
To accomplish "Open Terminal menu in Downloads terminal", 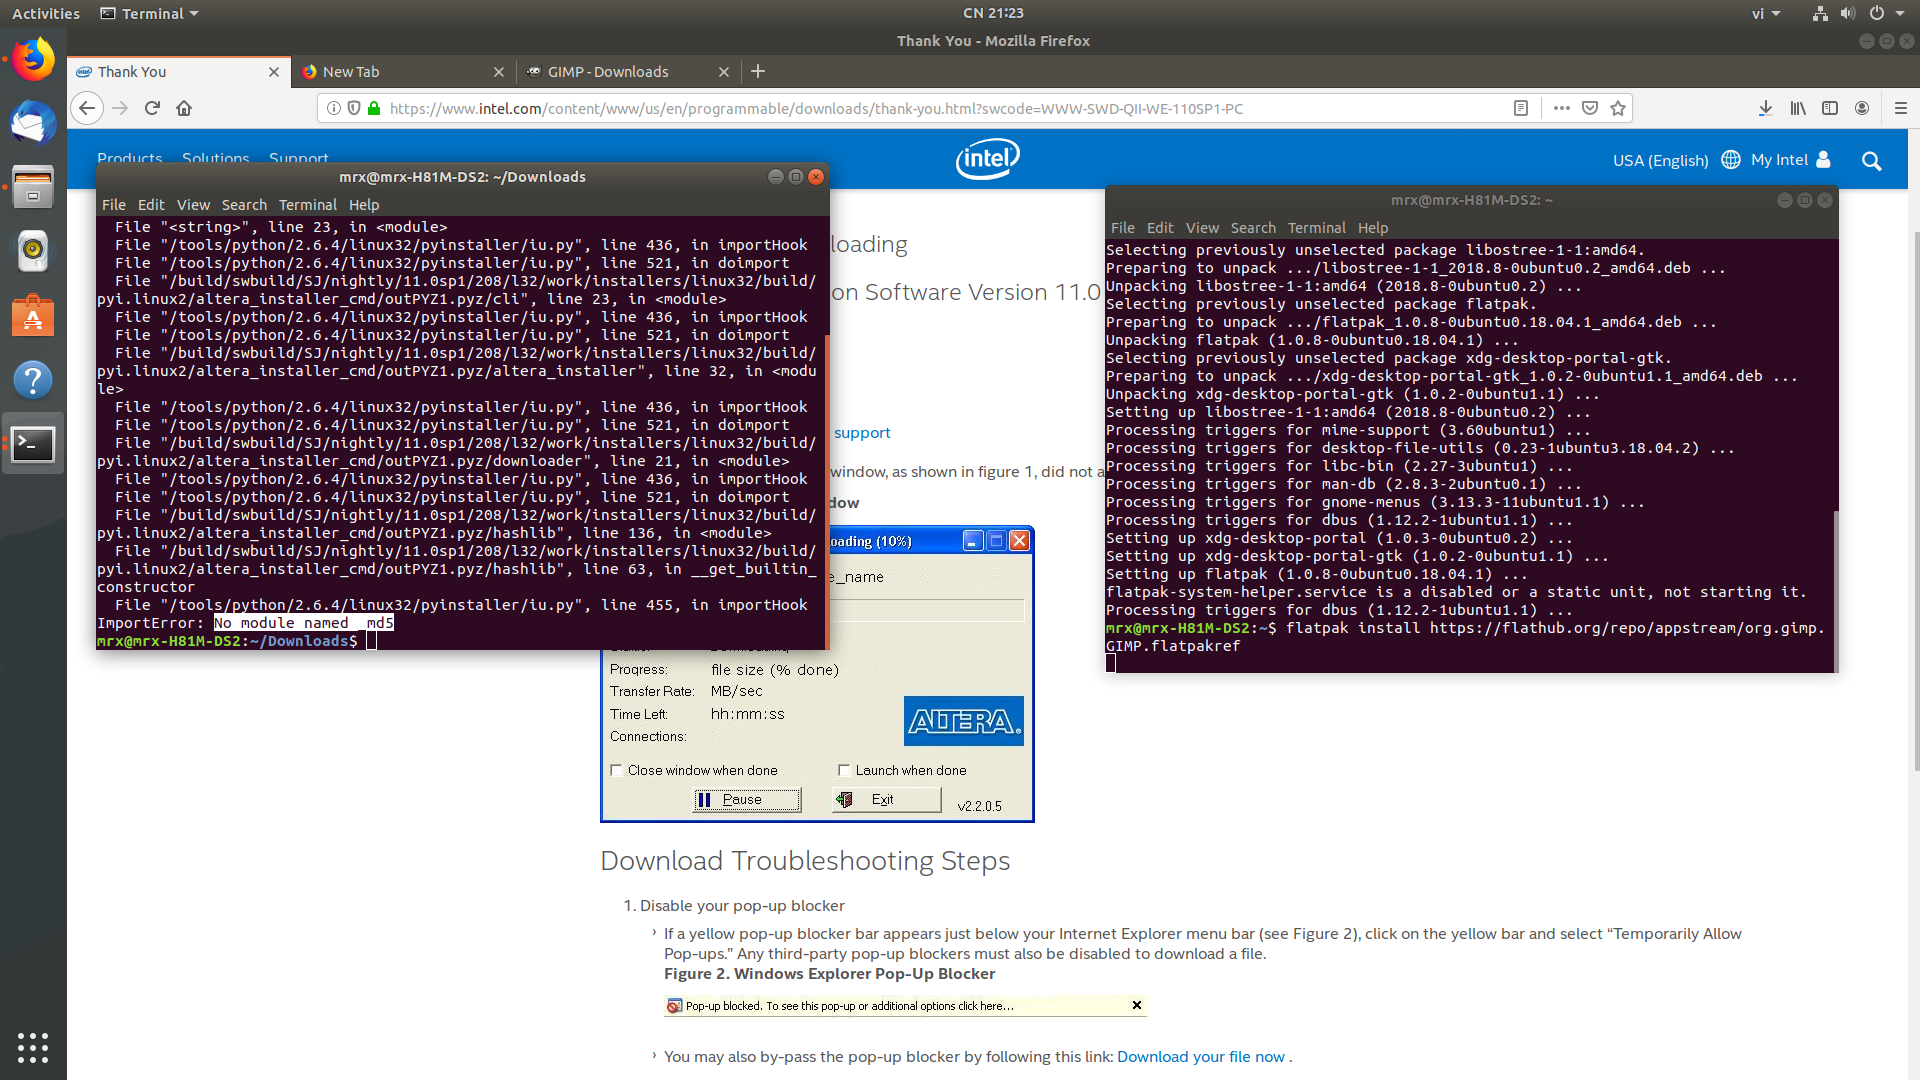I will [308, 204].
